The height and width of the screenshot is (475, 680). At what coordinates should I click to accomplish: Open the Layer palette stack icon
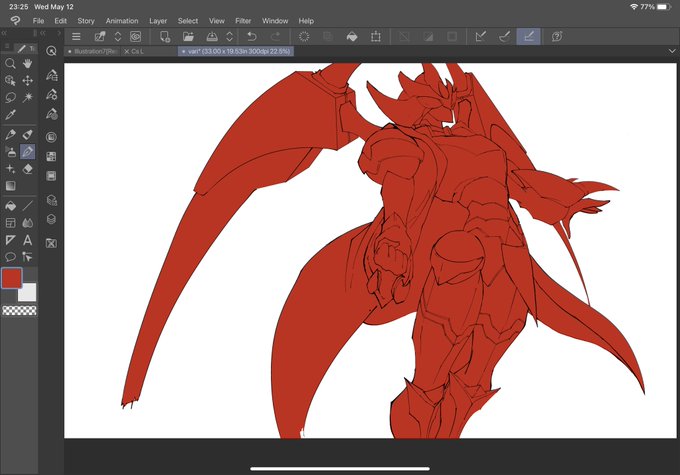[x=51, y=219]
